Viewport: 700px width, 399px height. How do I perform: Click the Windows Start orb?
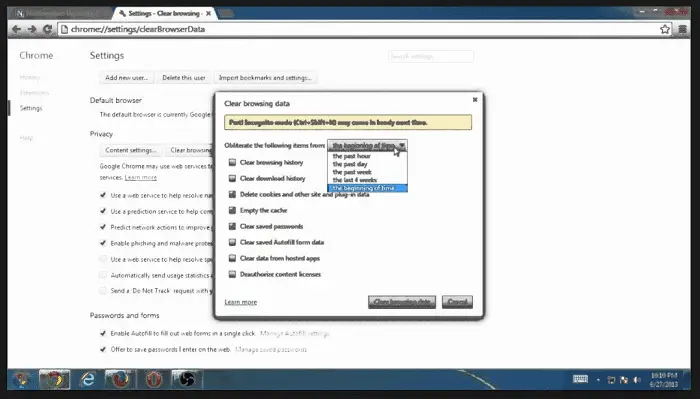tap(21, 380)
